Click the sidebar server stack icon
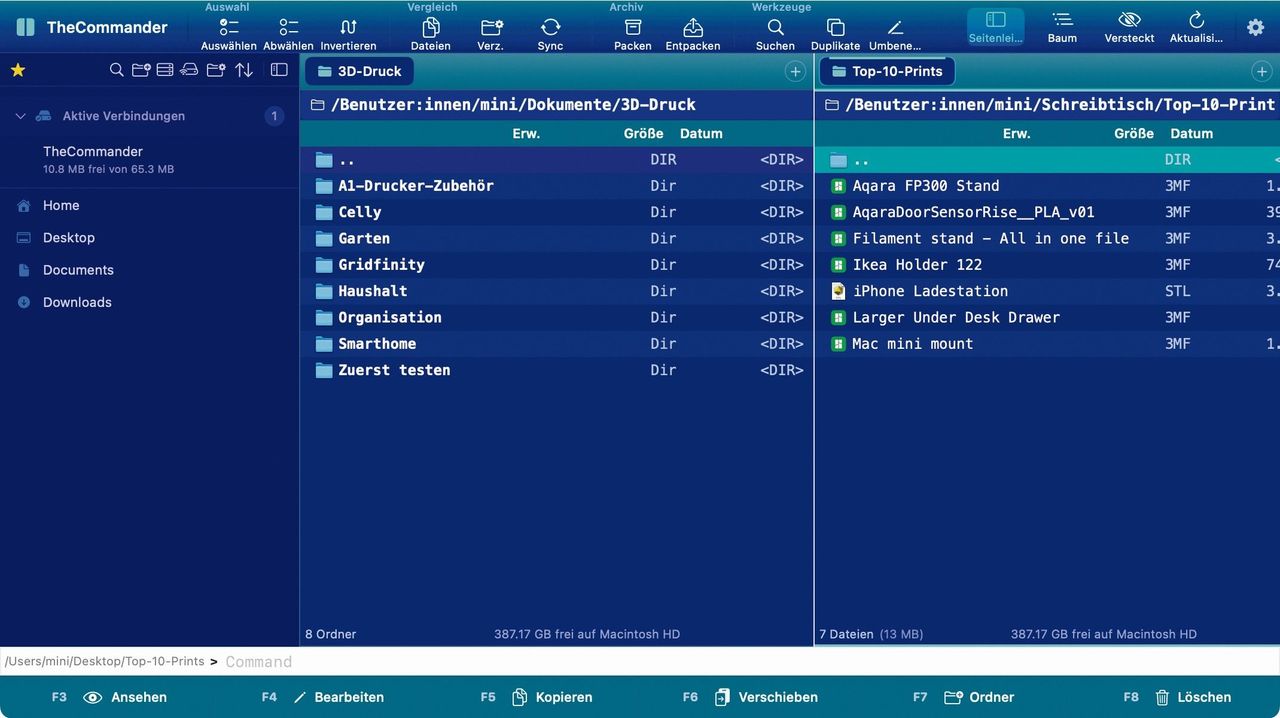1280x718 pixels. pos(165,70)
